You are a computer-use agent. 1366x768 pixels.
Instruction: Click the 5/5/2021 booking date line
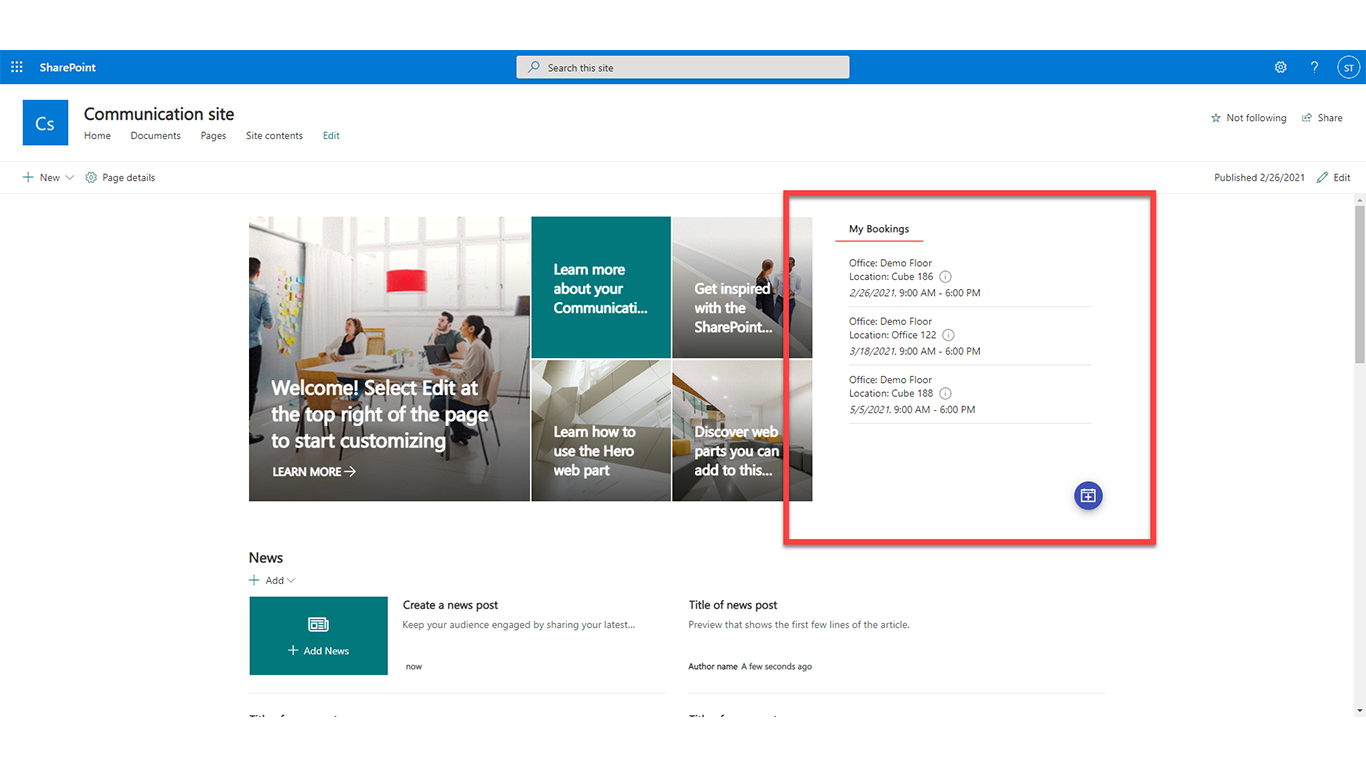[x=912, y=409]
